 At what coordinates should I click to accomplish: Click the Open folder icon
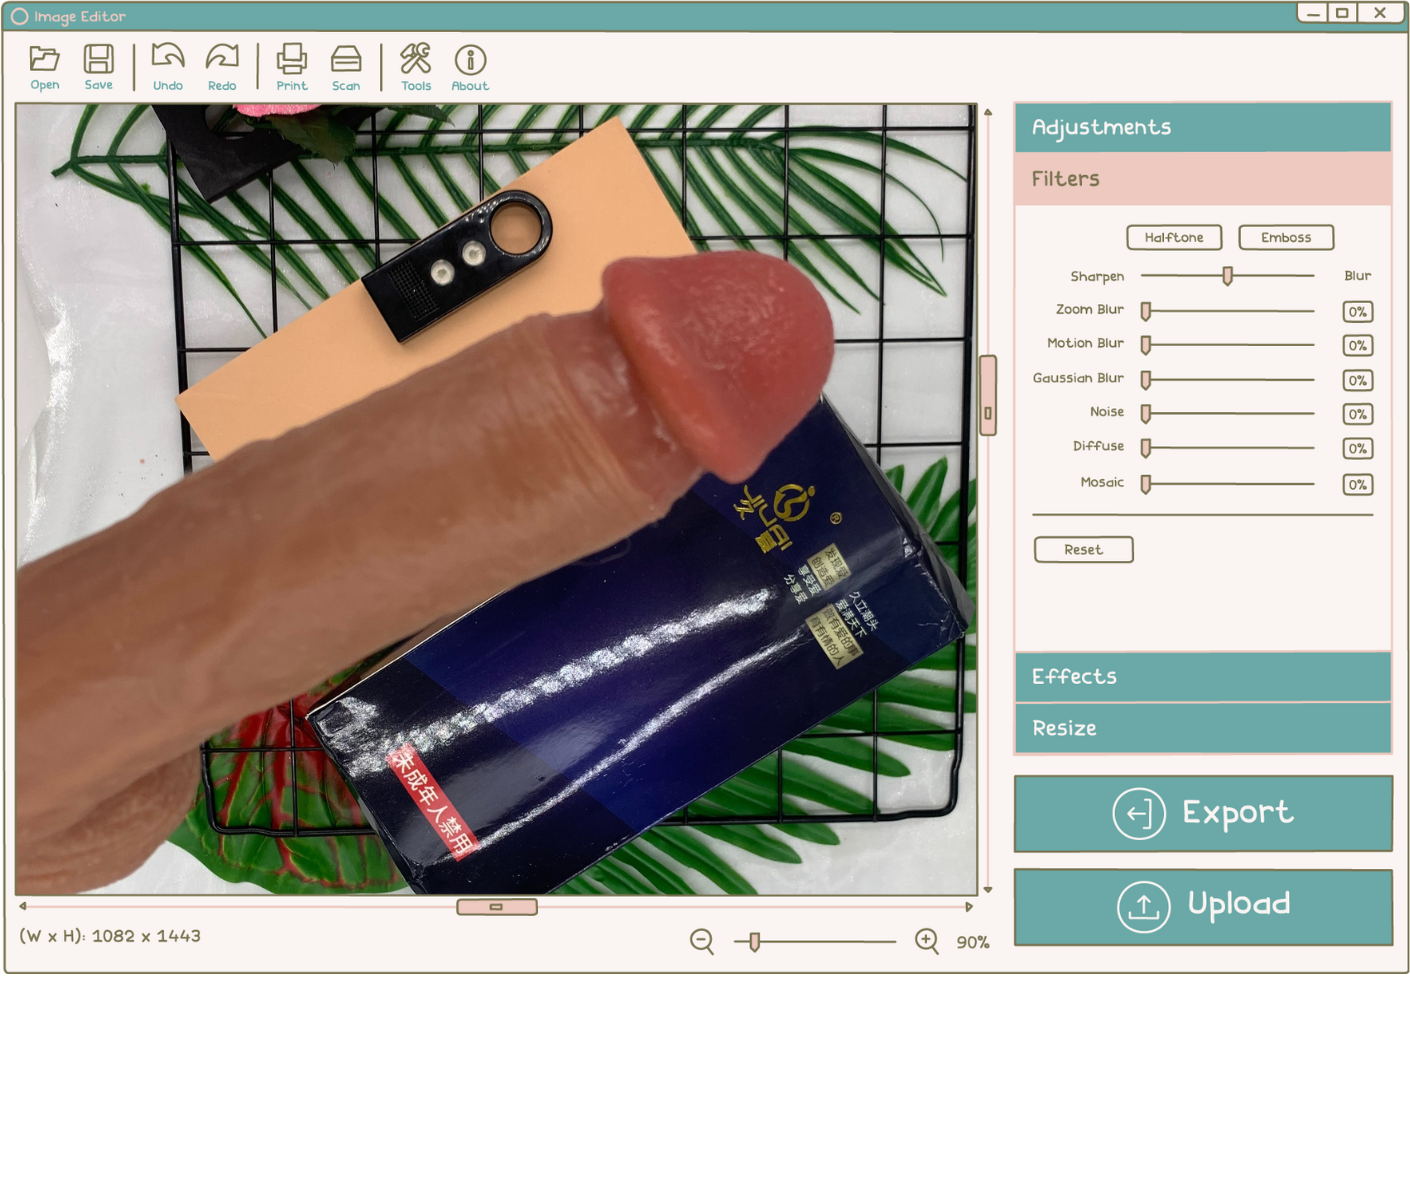pos(44,60)
